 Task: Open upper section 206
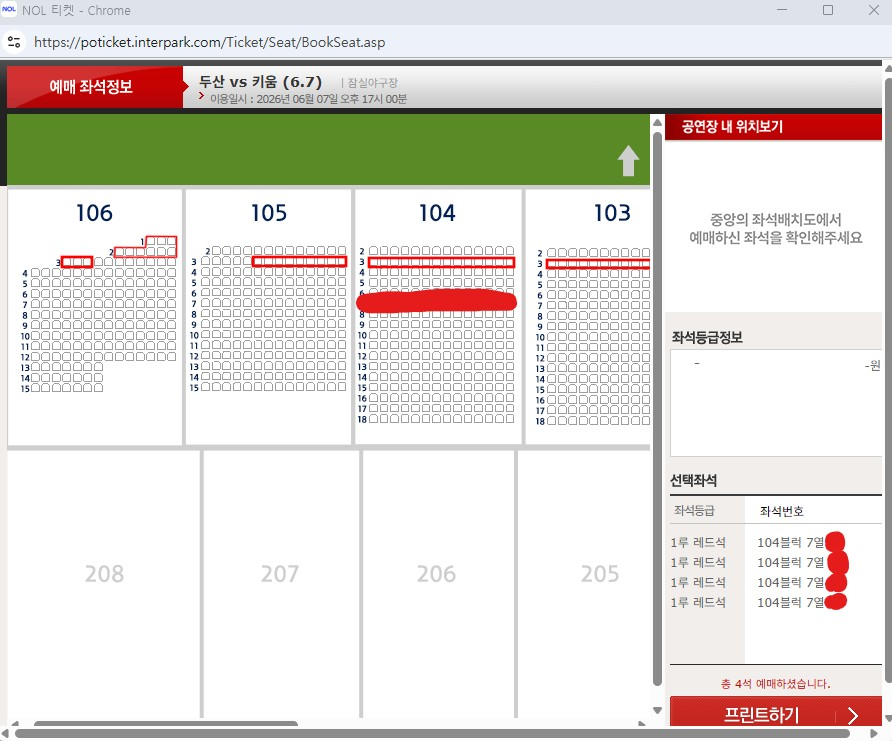pos(436,574)
